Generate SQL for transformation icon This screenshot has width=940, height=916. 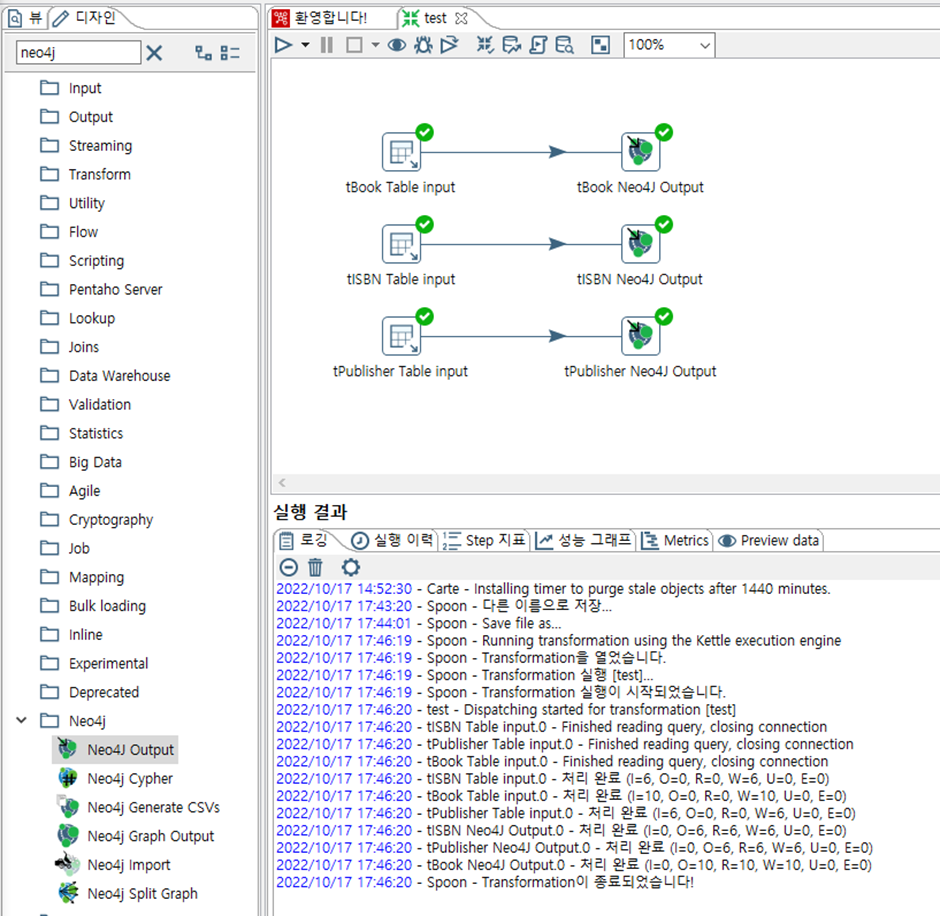pos(538,45)
